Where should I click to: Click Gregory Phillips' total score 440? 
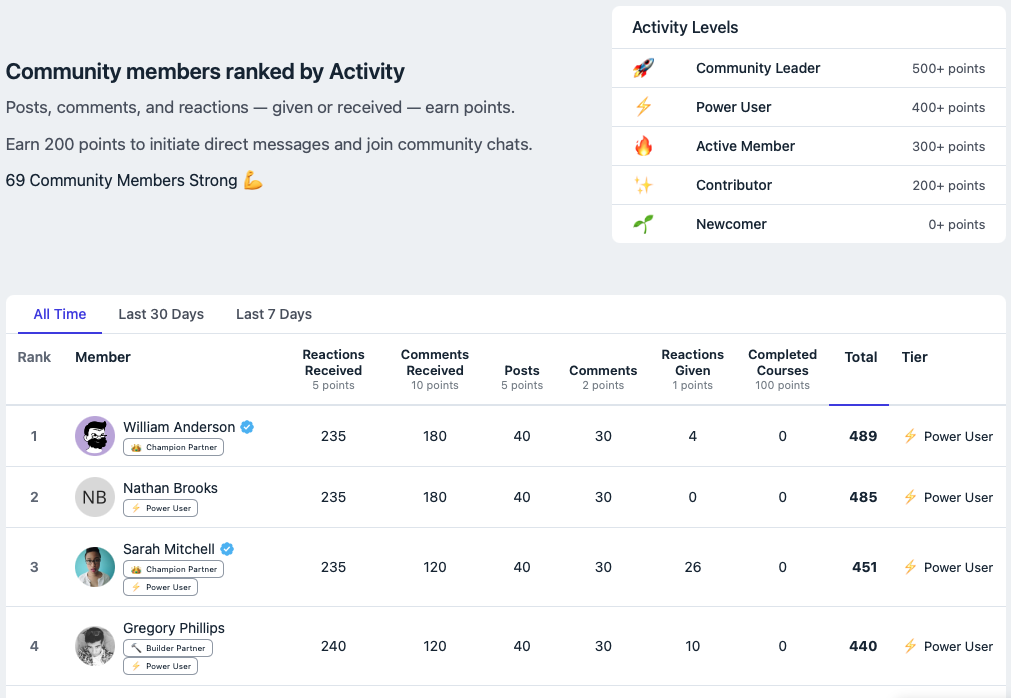coord(863,646)
